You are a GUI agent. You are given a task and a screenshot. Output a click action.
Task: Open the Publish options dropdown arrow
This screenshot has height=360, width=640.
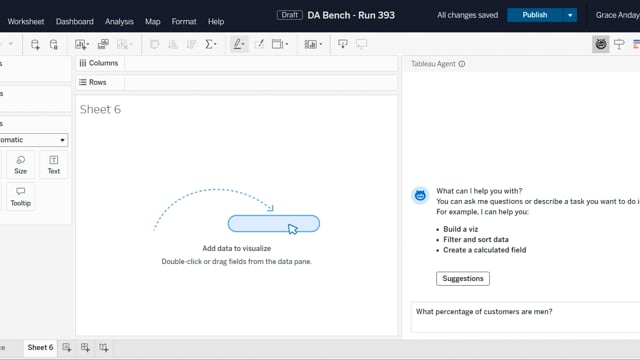tap(570, 15)
